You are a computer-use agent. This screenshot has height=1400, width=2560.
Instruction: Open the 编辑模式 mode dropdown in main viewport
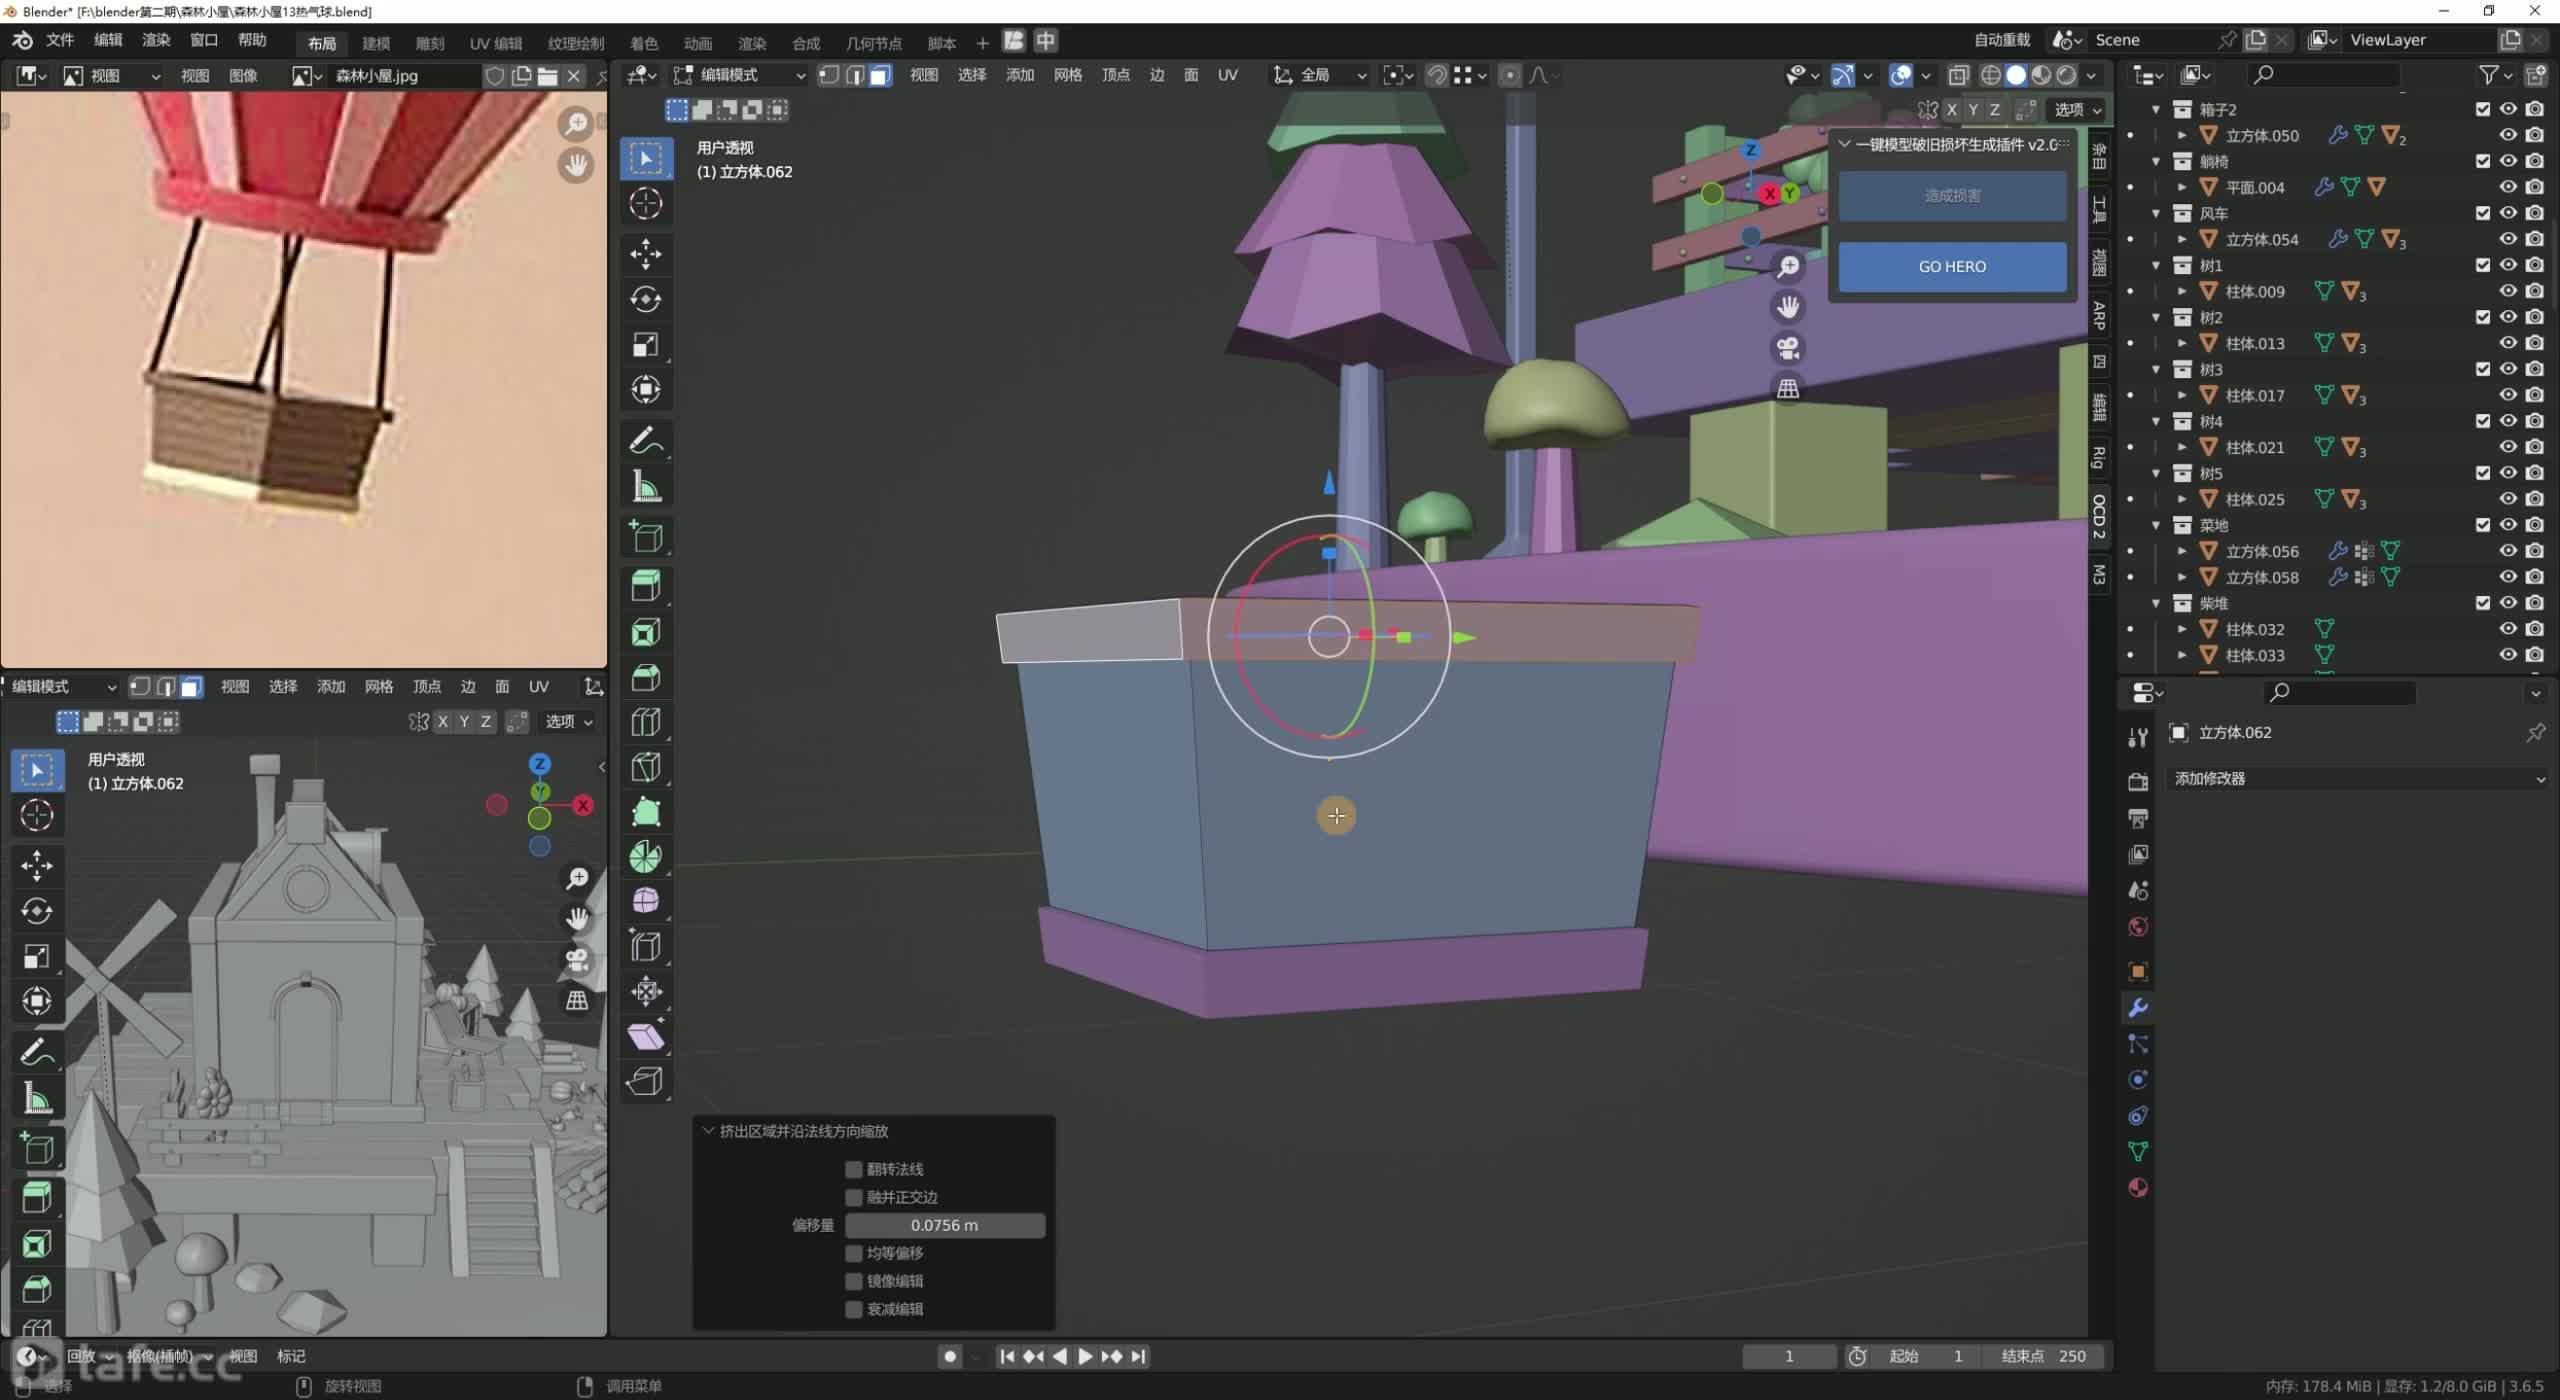click(740, 75)
